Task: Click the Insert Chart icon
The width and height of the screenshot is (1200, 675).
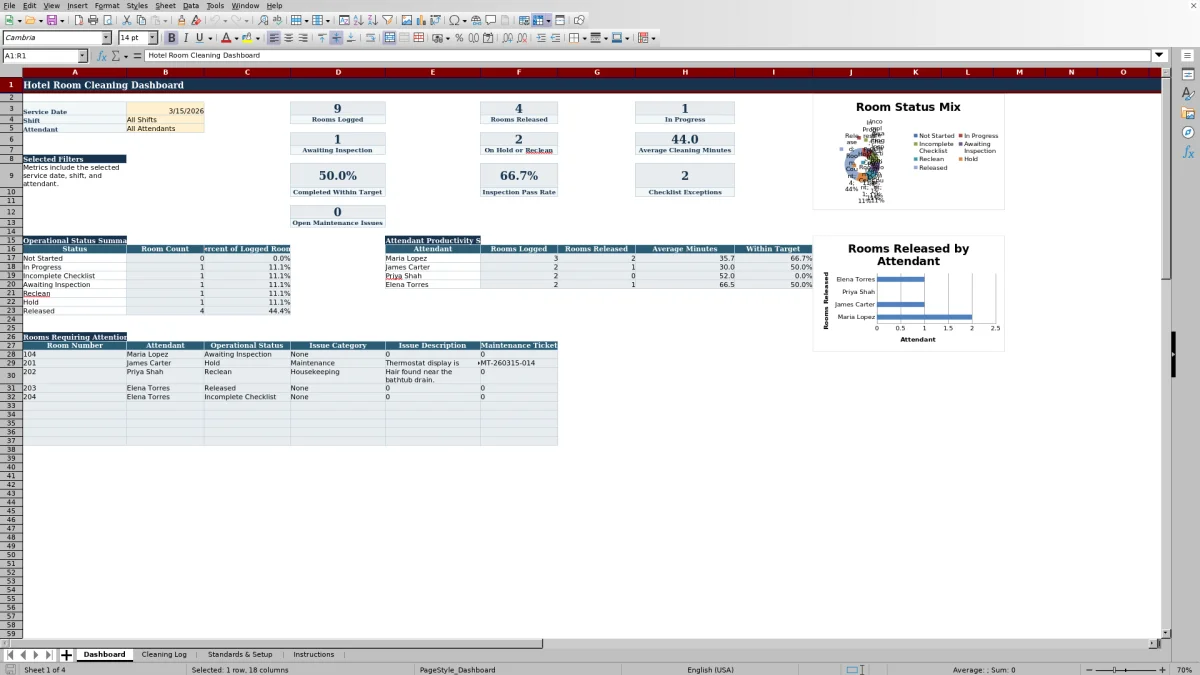Action: coord(420,20)
